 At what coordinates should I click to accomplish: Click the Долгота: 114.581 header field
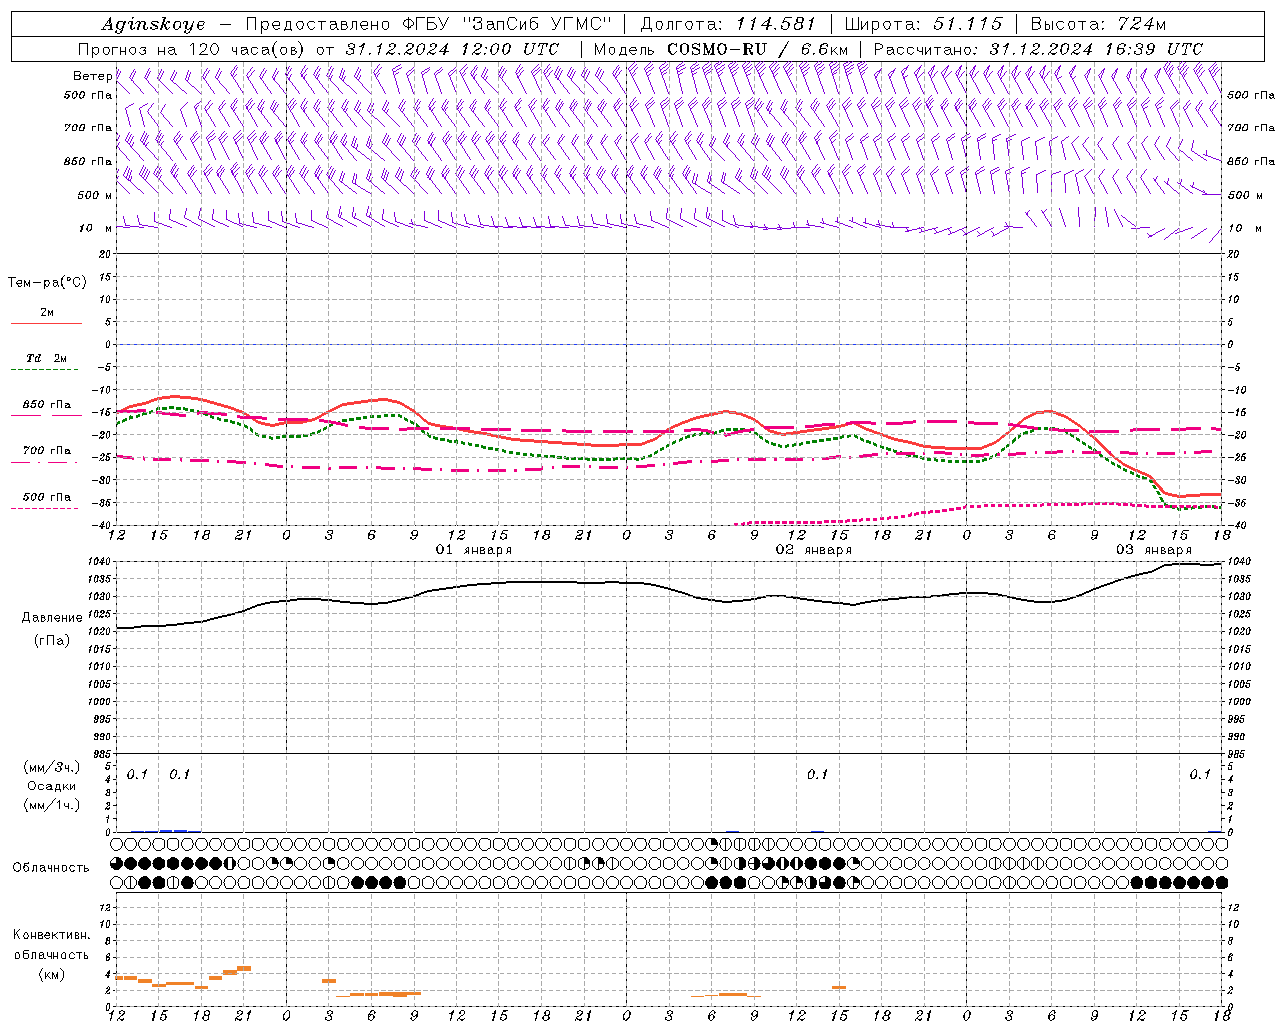(728, 24)
